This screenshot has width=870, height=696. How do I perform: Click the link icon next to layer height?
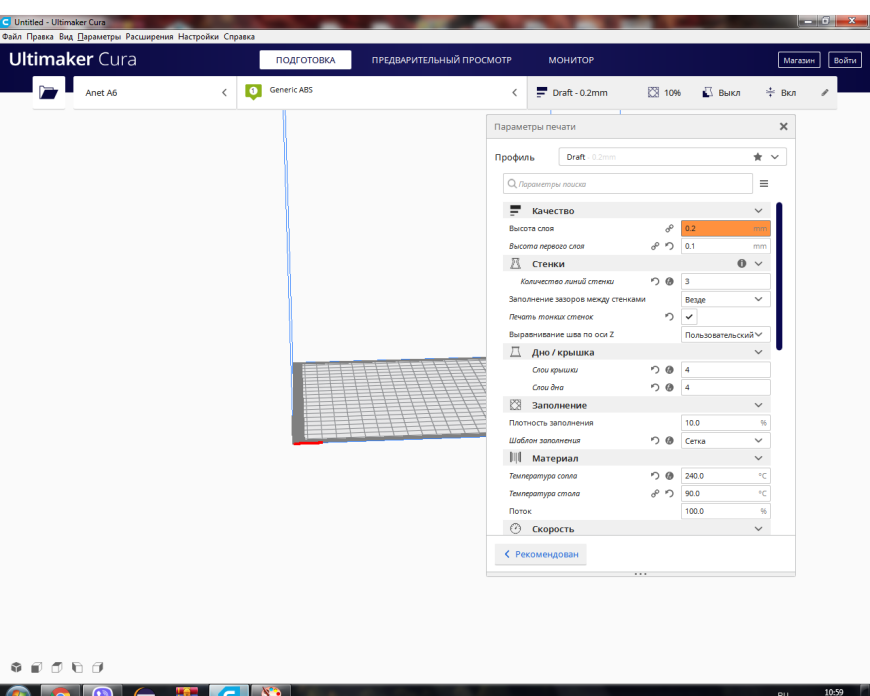[669, 228]
